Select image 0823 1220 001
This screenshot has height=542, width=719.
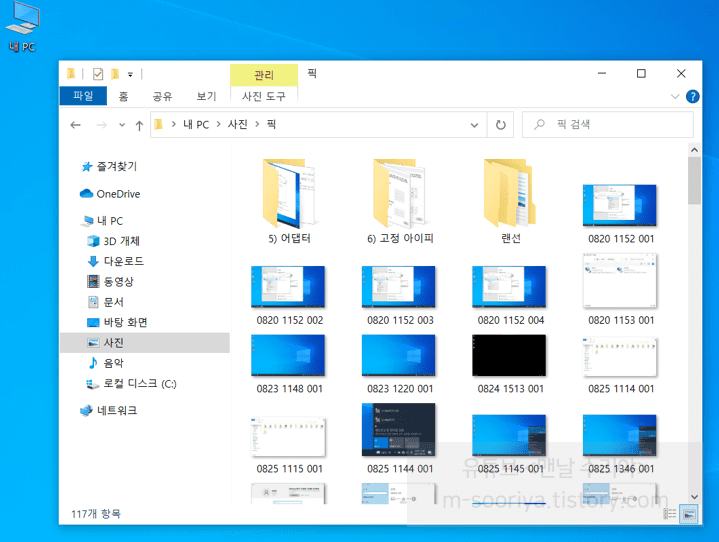(400, 364)
